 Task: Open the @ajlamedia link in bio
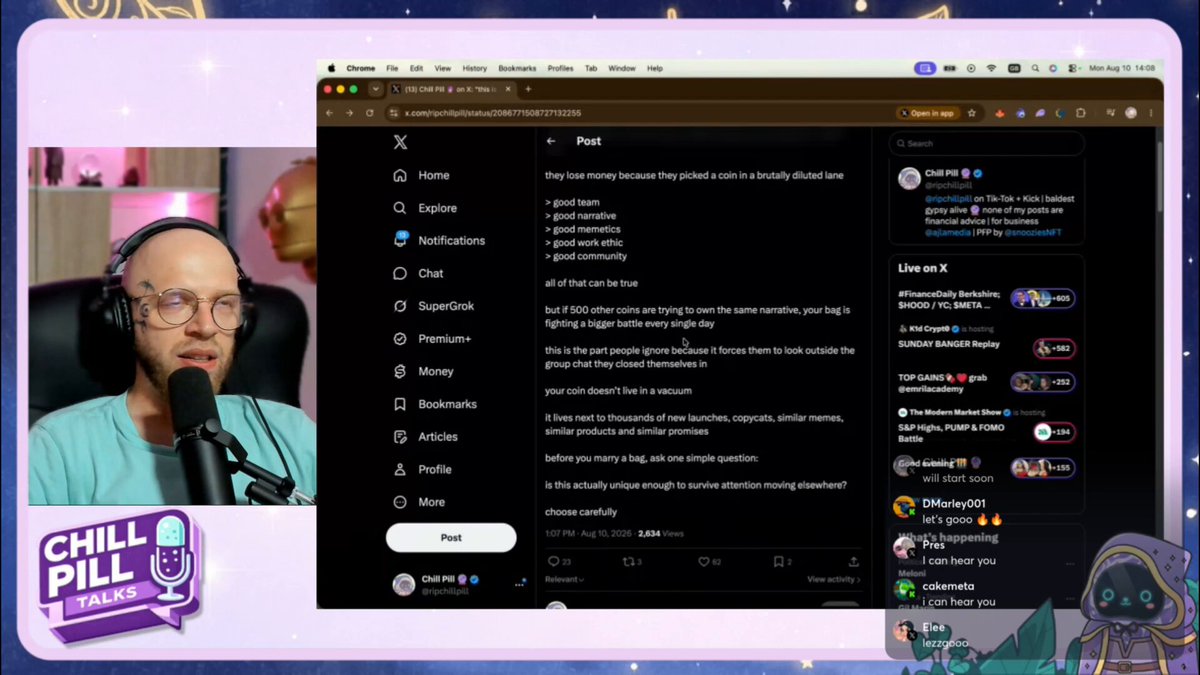click(946, 232)
